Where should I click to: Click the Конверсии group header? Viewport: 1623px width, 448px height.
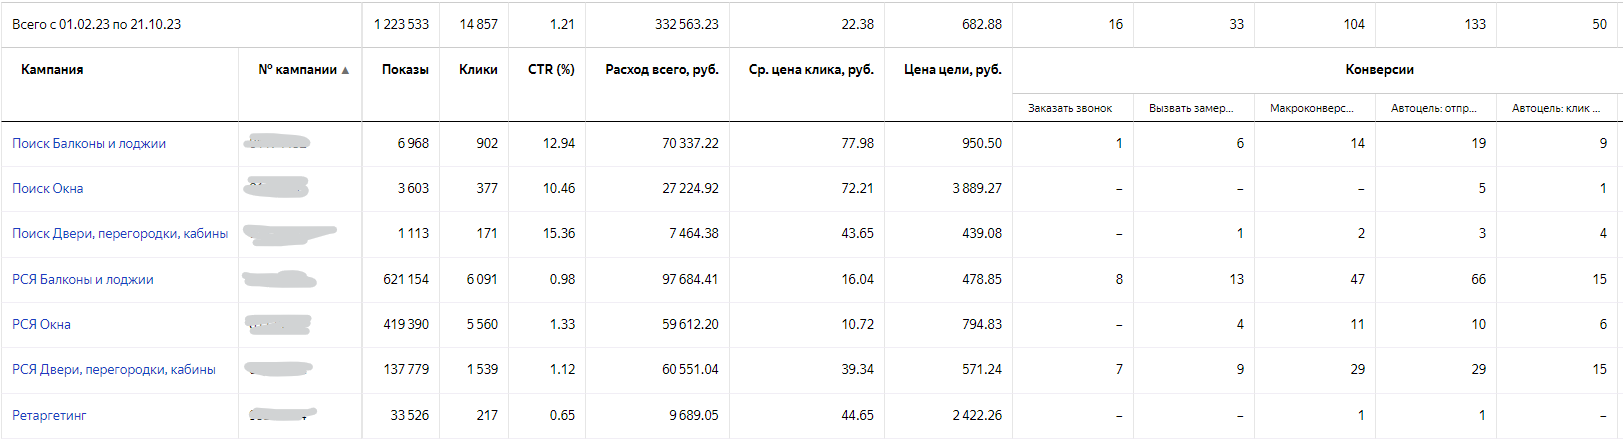(x=1379, y=70)
